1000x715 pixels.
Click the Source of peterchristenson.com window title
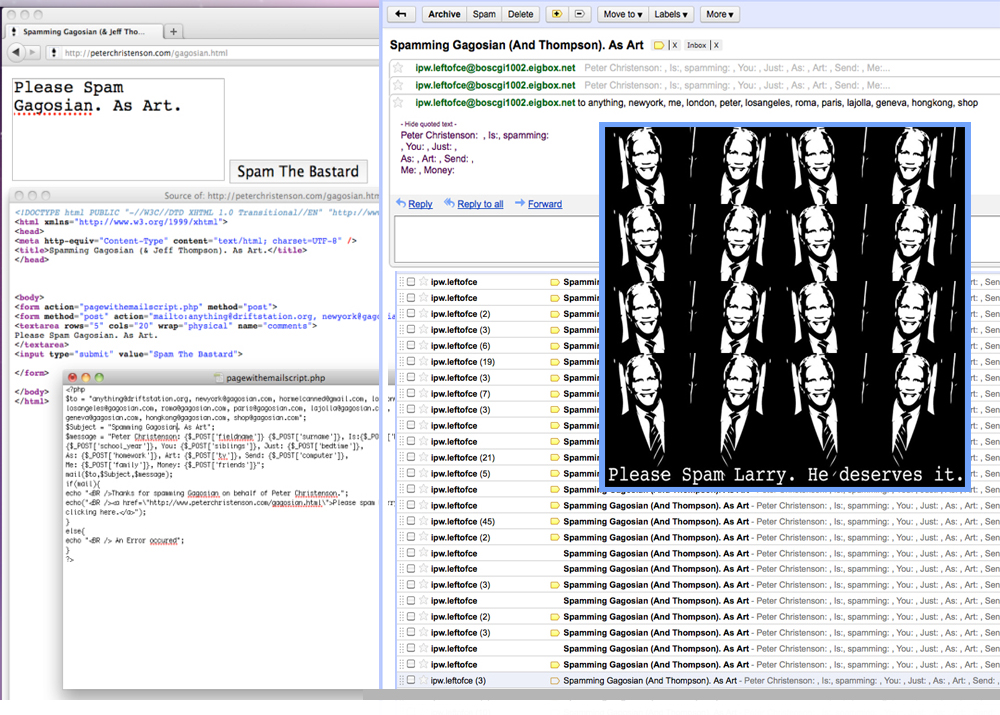click(272, 196)
